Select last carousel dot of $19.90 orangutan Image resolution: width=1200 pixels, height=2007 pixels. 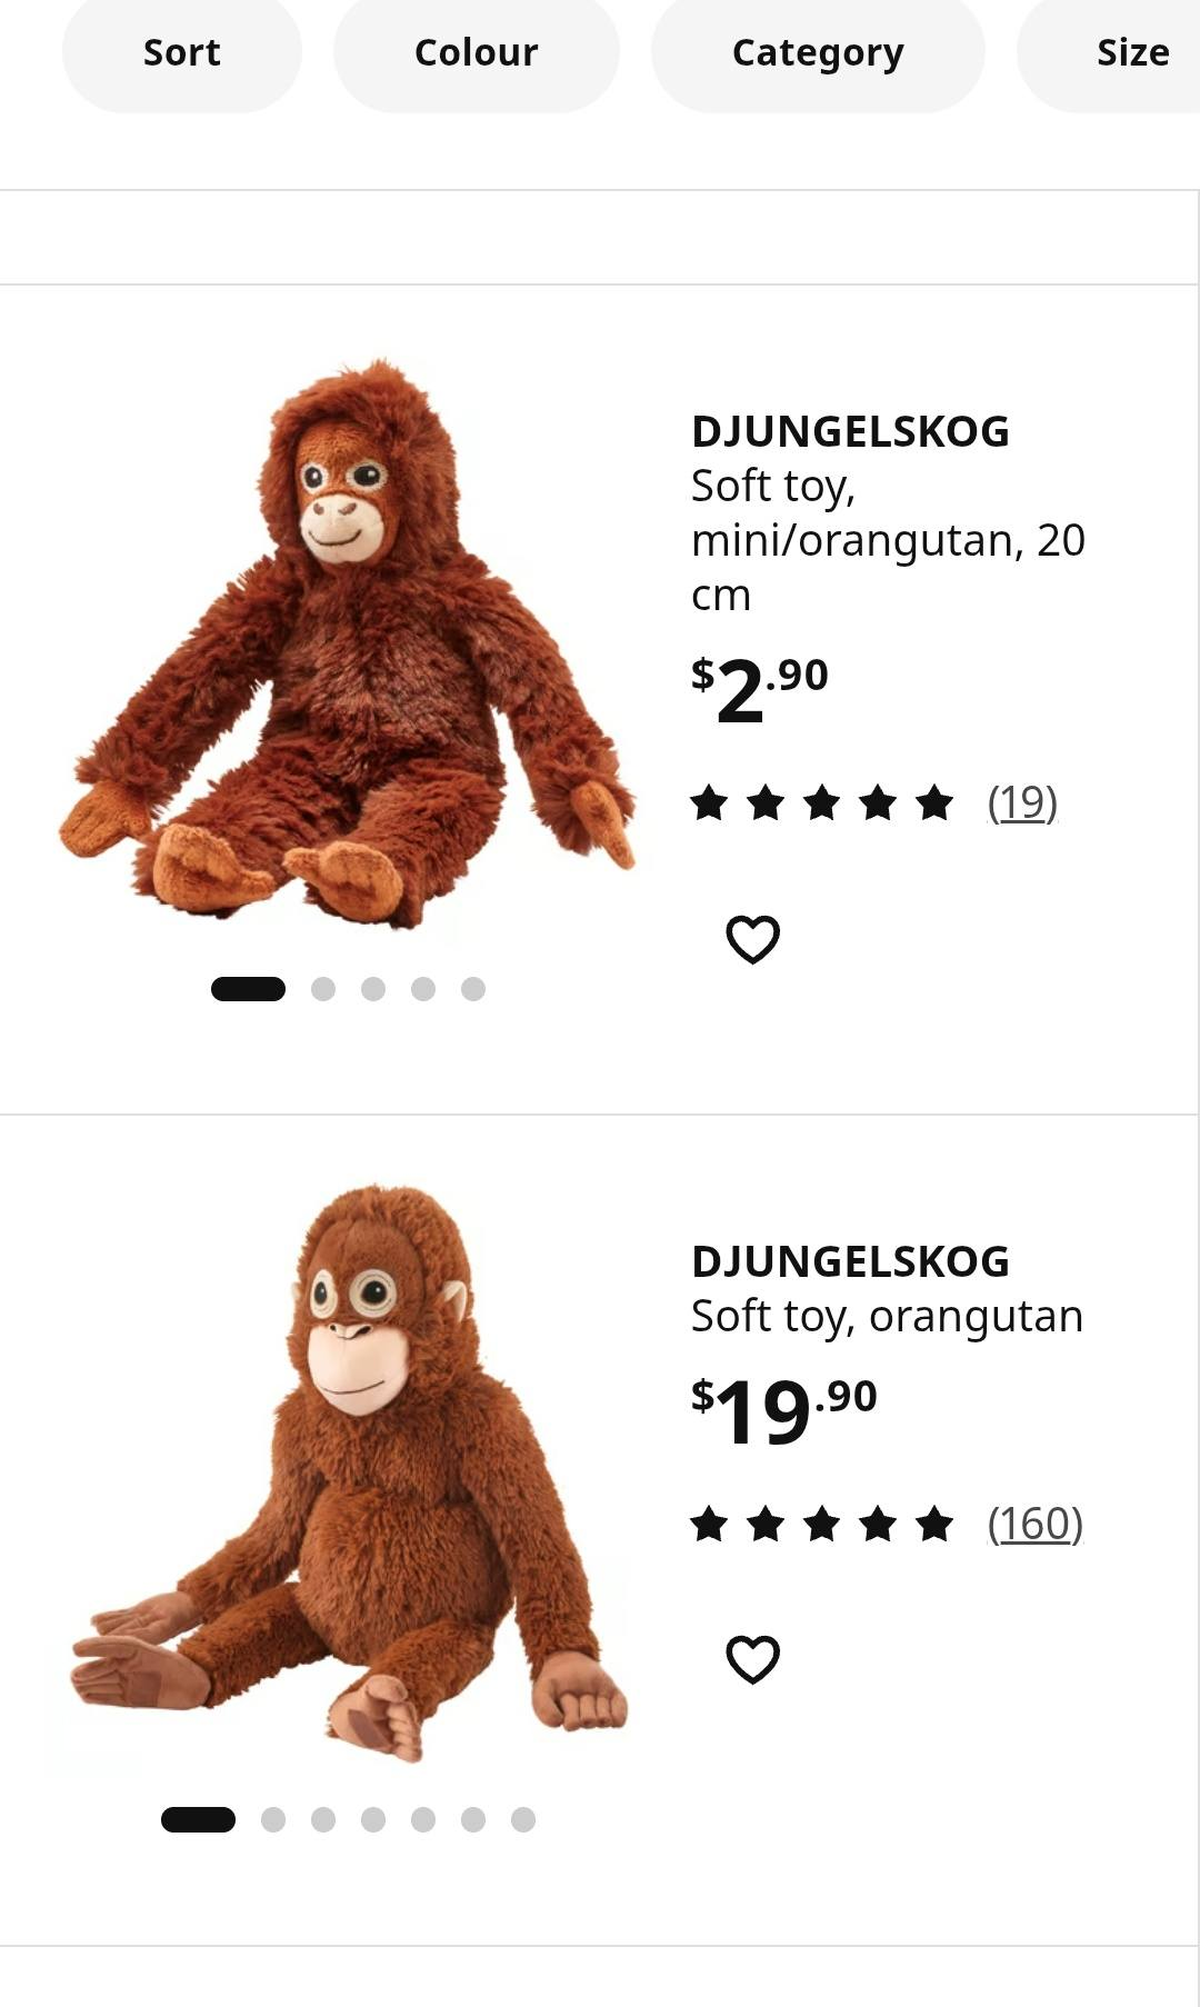[523, 1819]
